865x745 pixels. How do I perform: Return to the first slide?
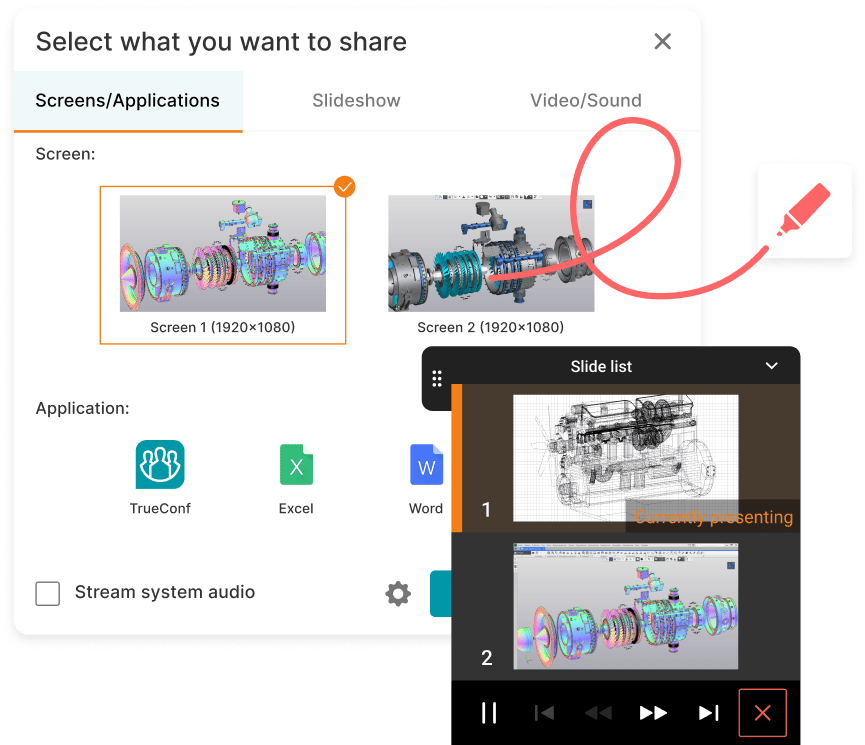[x=543, y=712]
